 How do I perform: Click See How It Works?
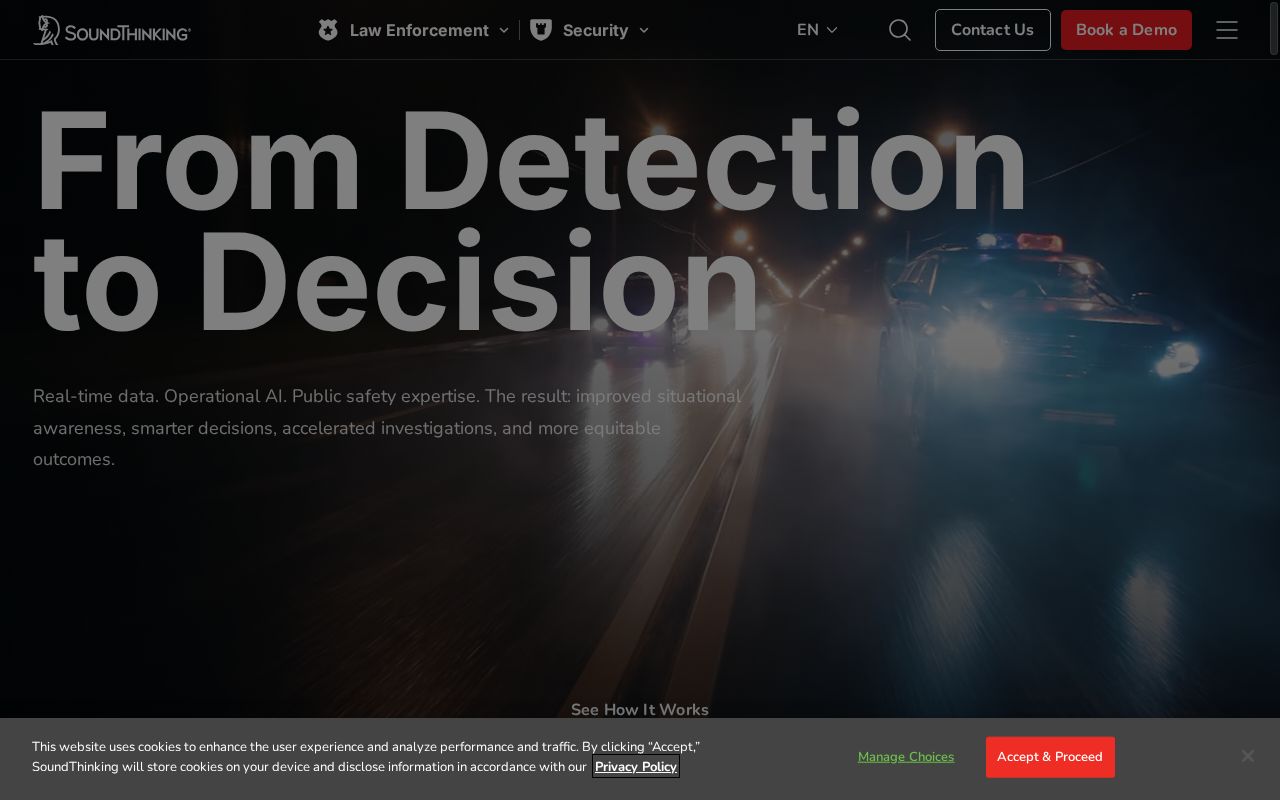pyautogui.click(x=640, y=709)
